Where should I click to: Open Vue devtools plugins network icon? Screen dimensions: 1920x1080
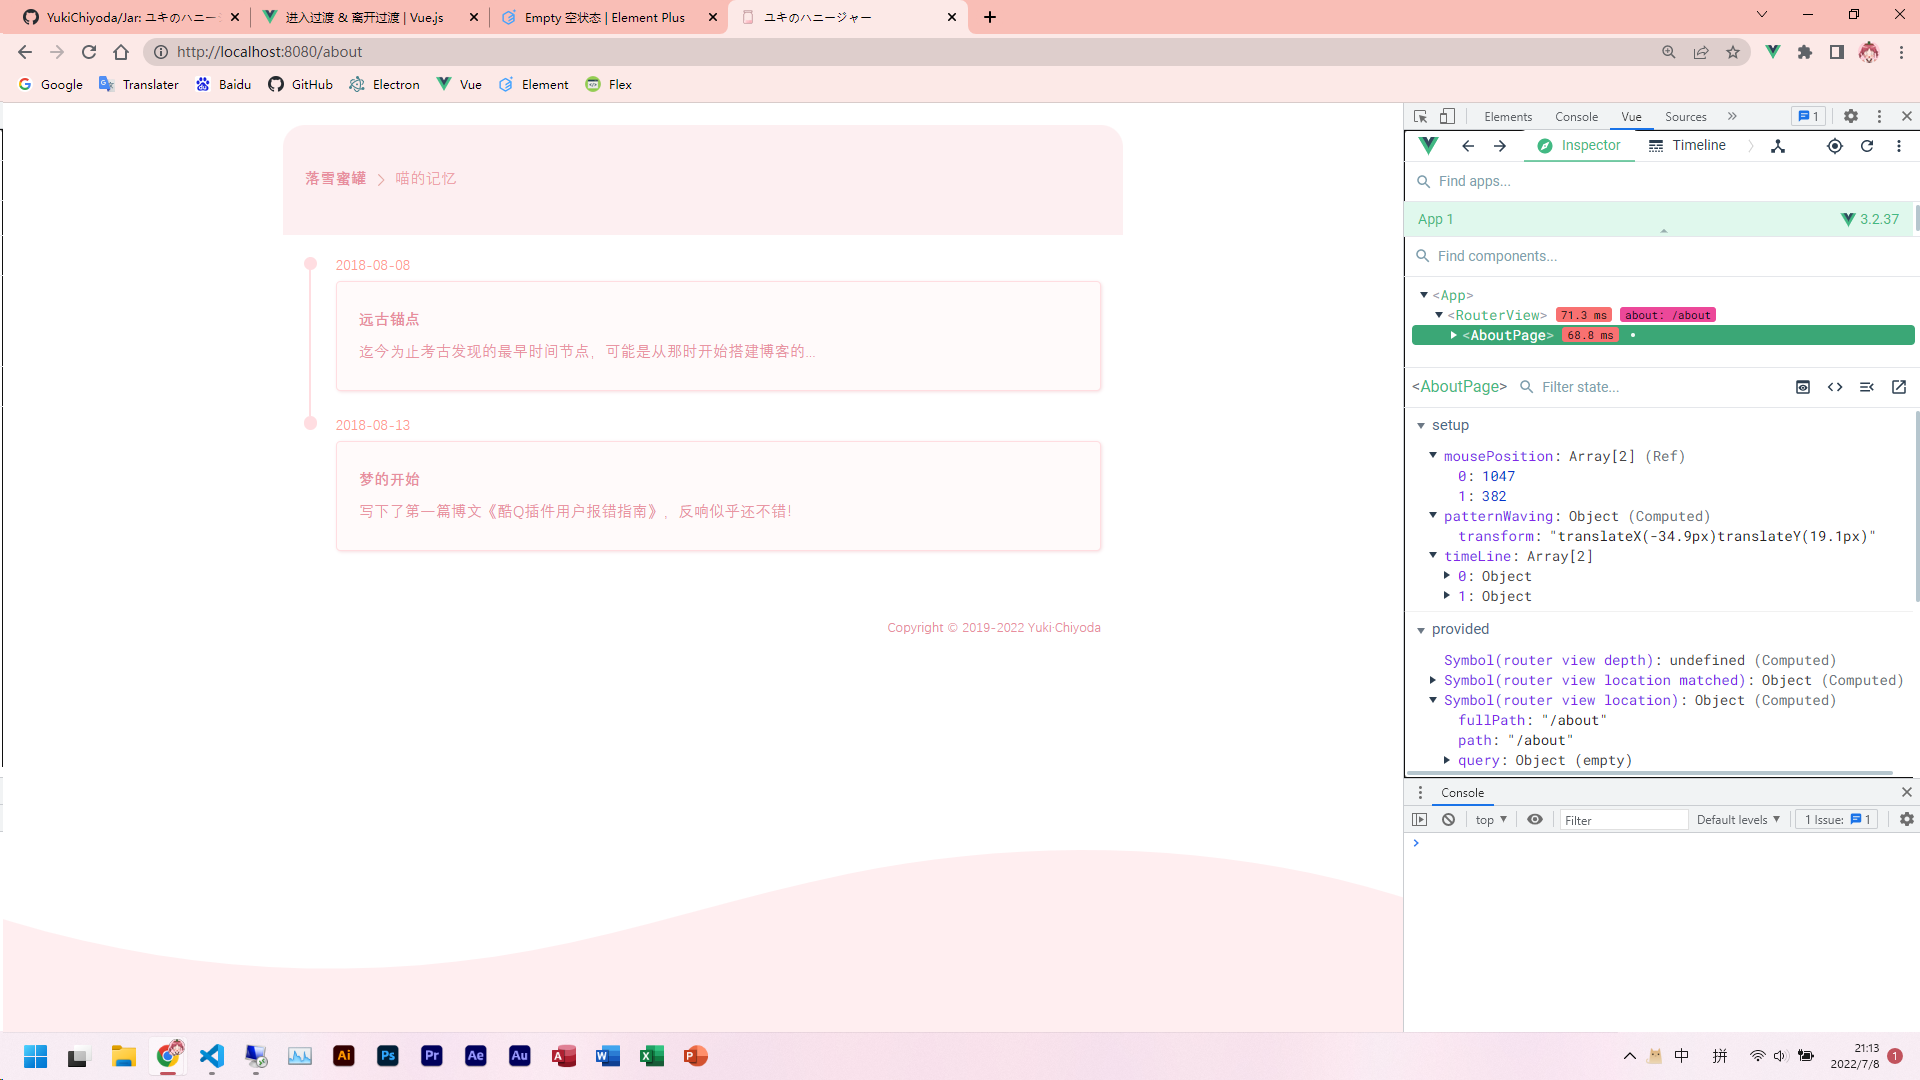point(1778,146)
